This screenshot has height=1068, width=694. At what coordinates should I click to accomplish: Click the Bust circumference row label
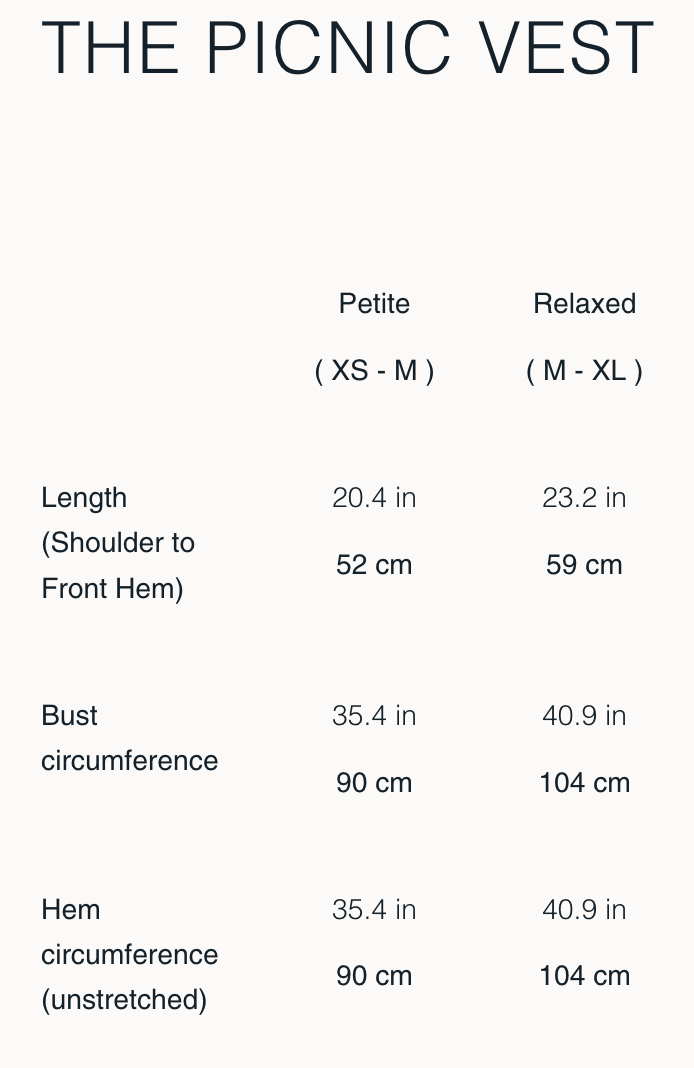click(129, 738)
